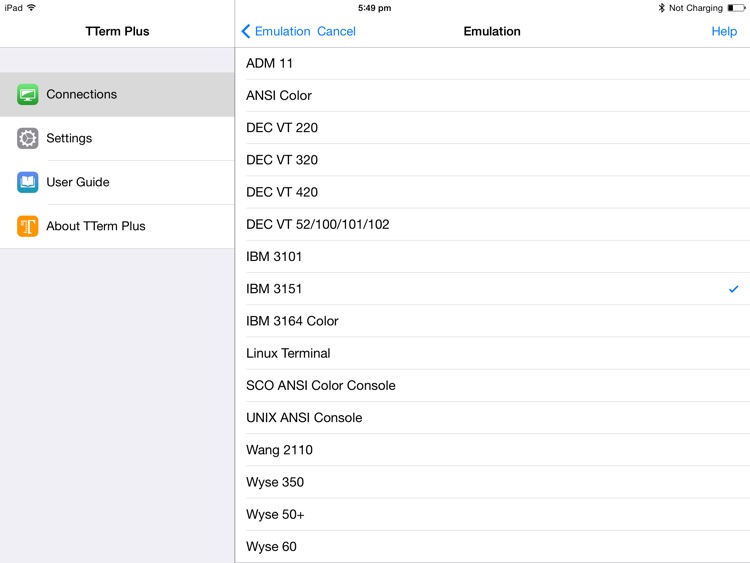Choose UNIX ANSI Console

pos(493,418)
